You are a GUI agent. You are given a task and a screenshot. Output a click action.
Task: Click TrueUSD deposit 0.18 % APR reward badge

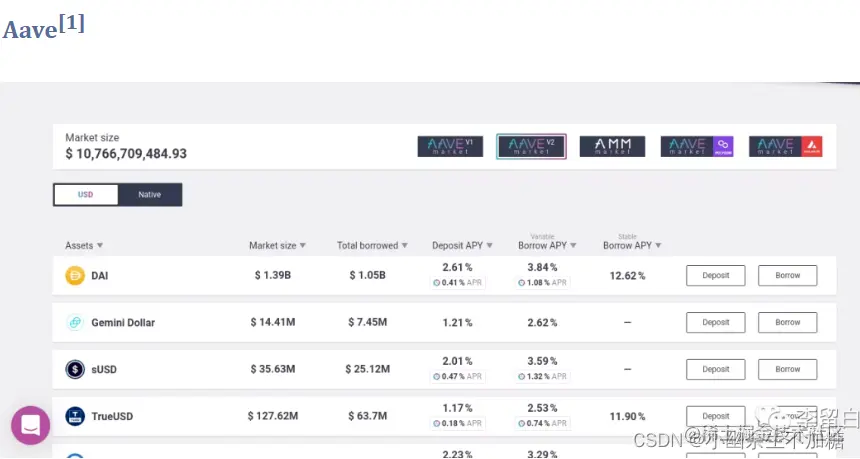(457, 423)
